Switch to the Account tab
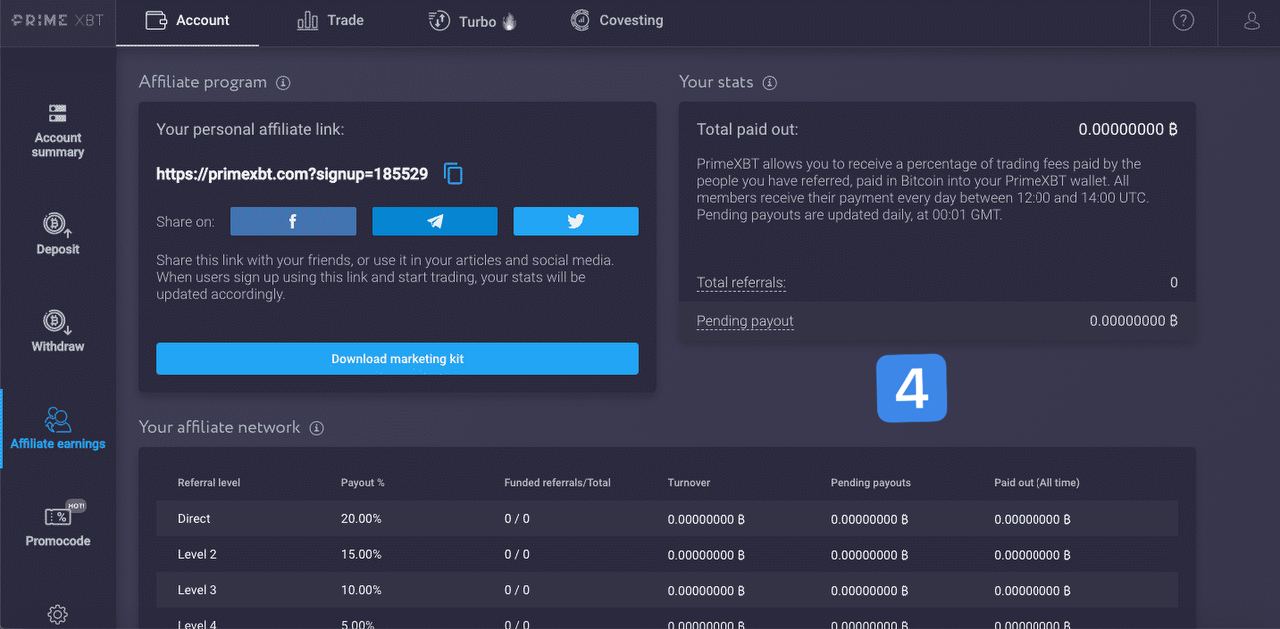 point(187,20)
